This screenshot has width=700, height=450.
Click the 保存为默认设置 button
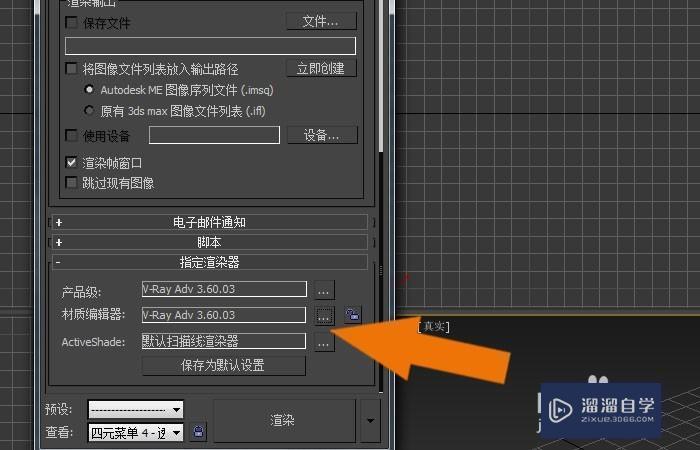click(x=223, y=365)
